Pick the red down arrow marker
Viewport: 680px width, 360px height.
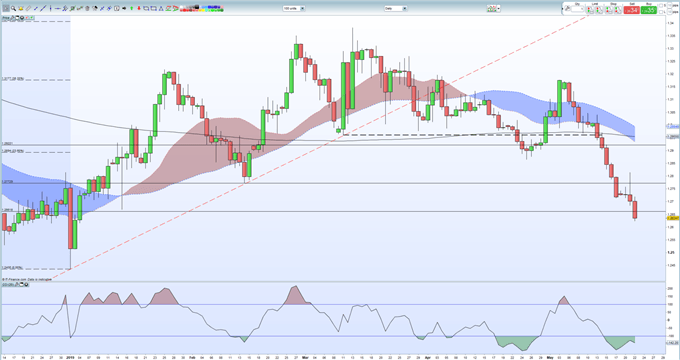click(139, 8)
